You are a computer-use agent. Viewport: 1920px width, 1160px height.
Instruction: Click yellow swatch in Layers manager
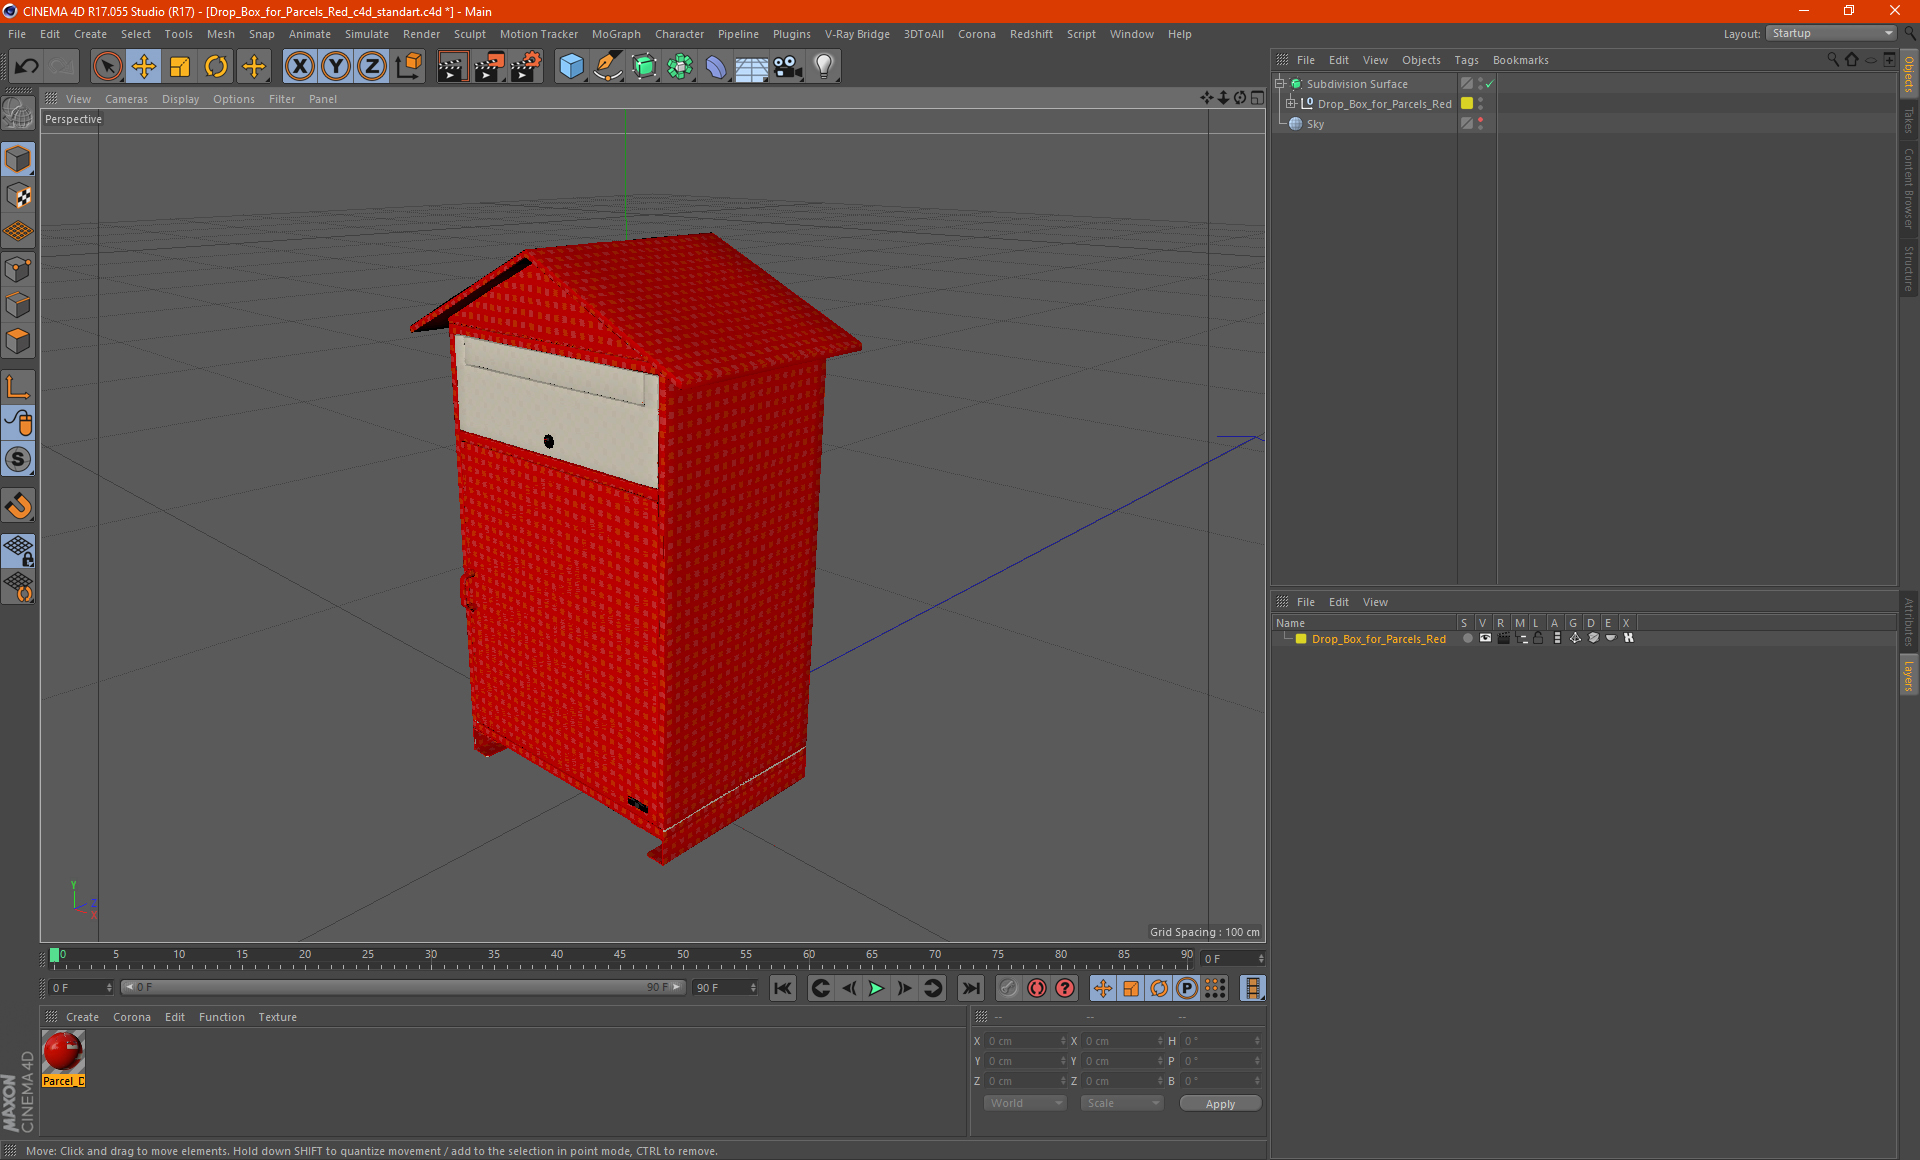click(1301, 638)
